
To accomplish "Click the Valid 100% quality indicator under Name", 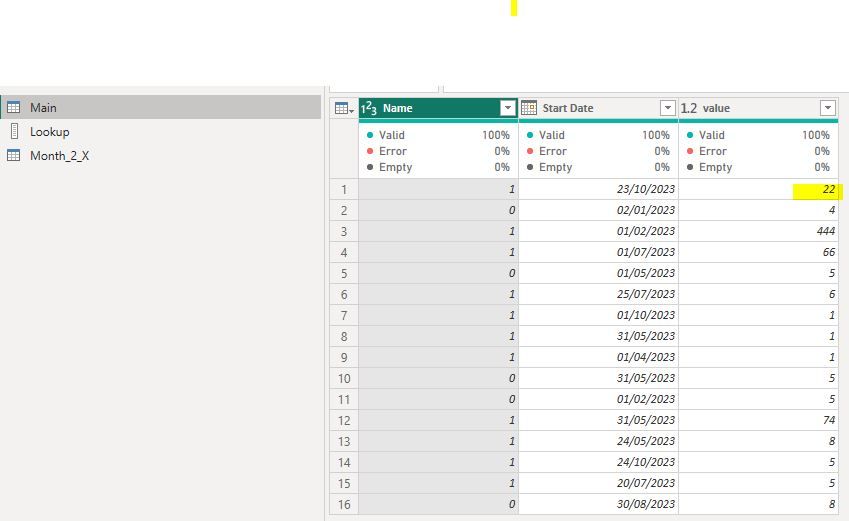I will [438, 135].
